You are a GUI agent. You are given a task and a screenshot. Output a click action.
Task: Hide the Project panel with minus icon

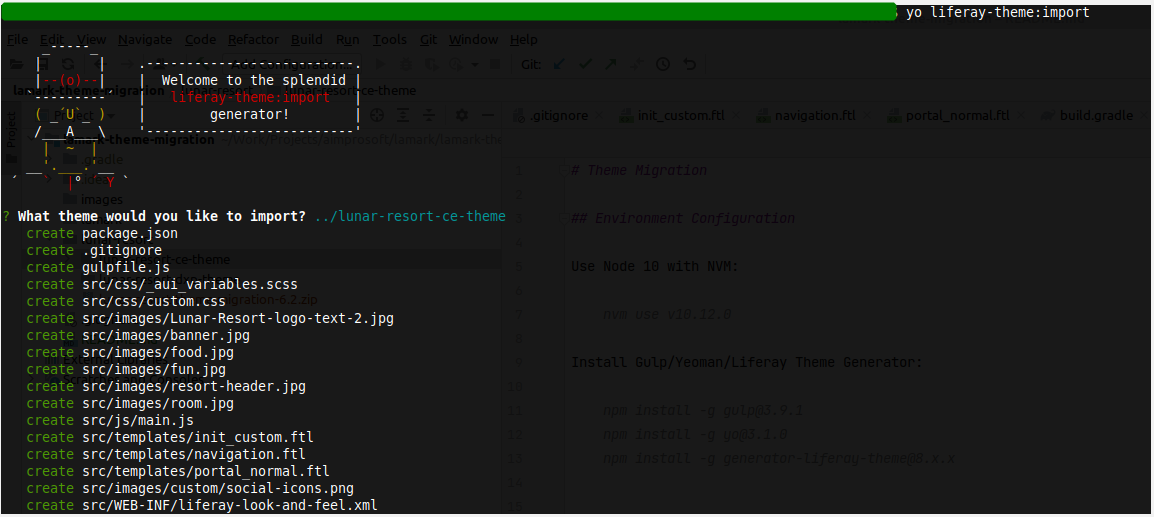(x=487, y=115)
